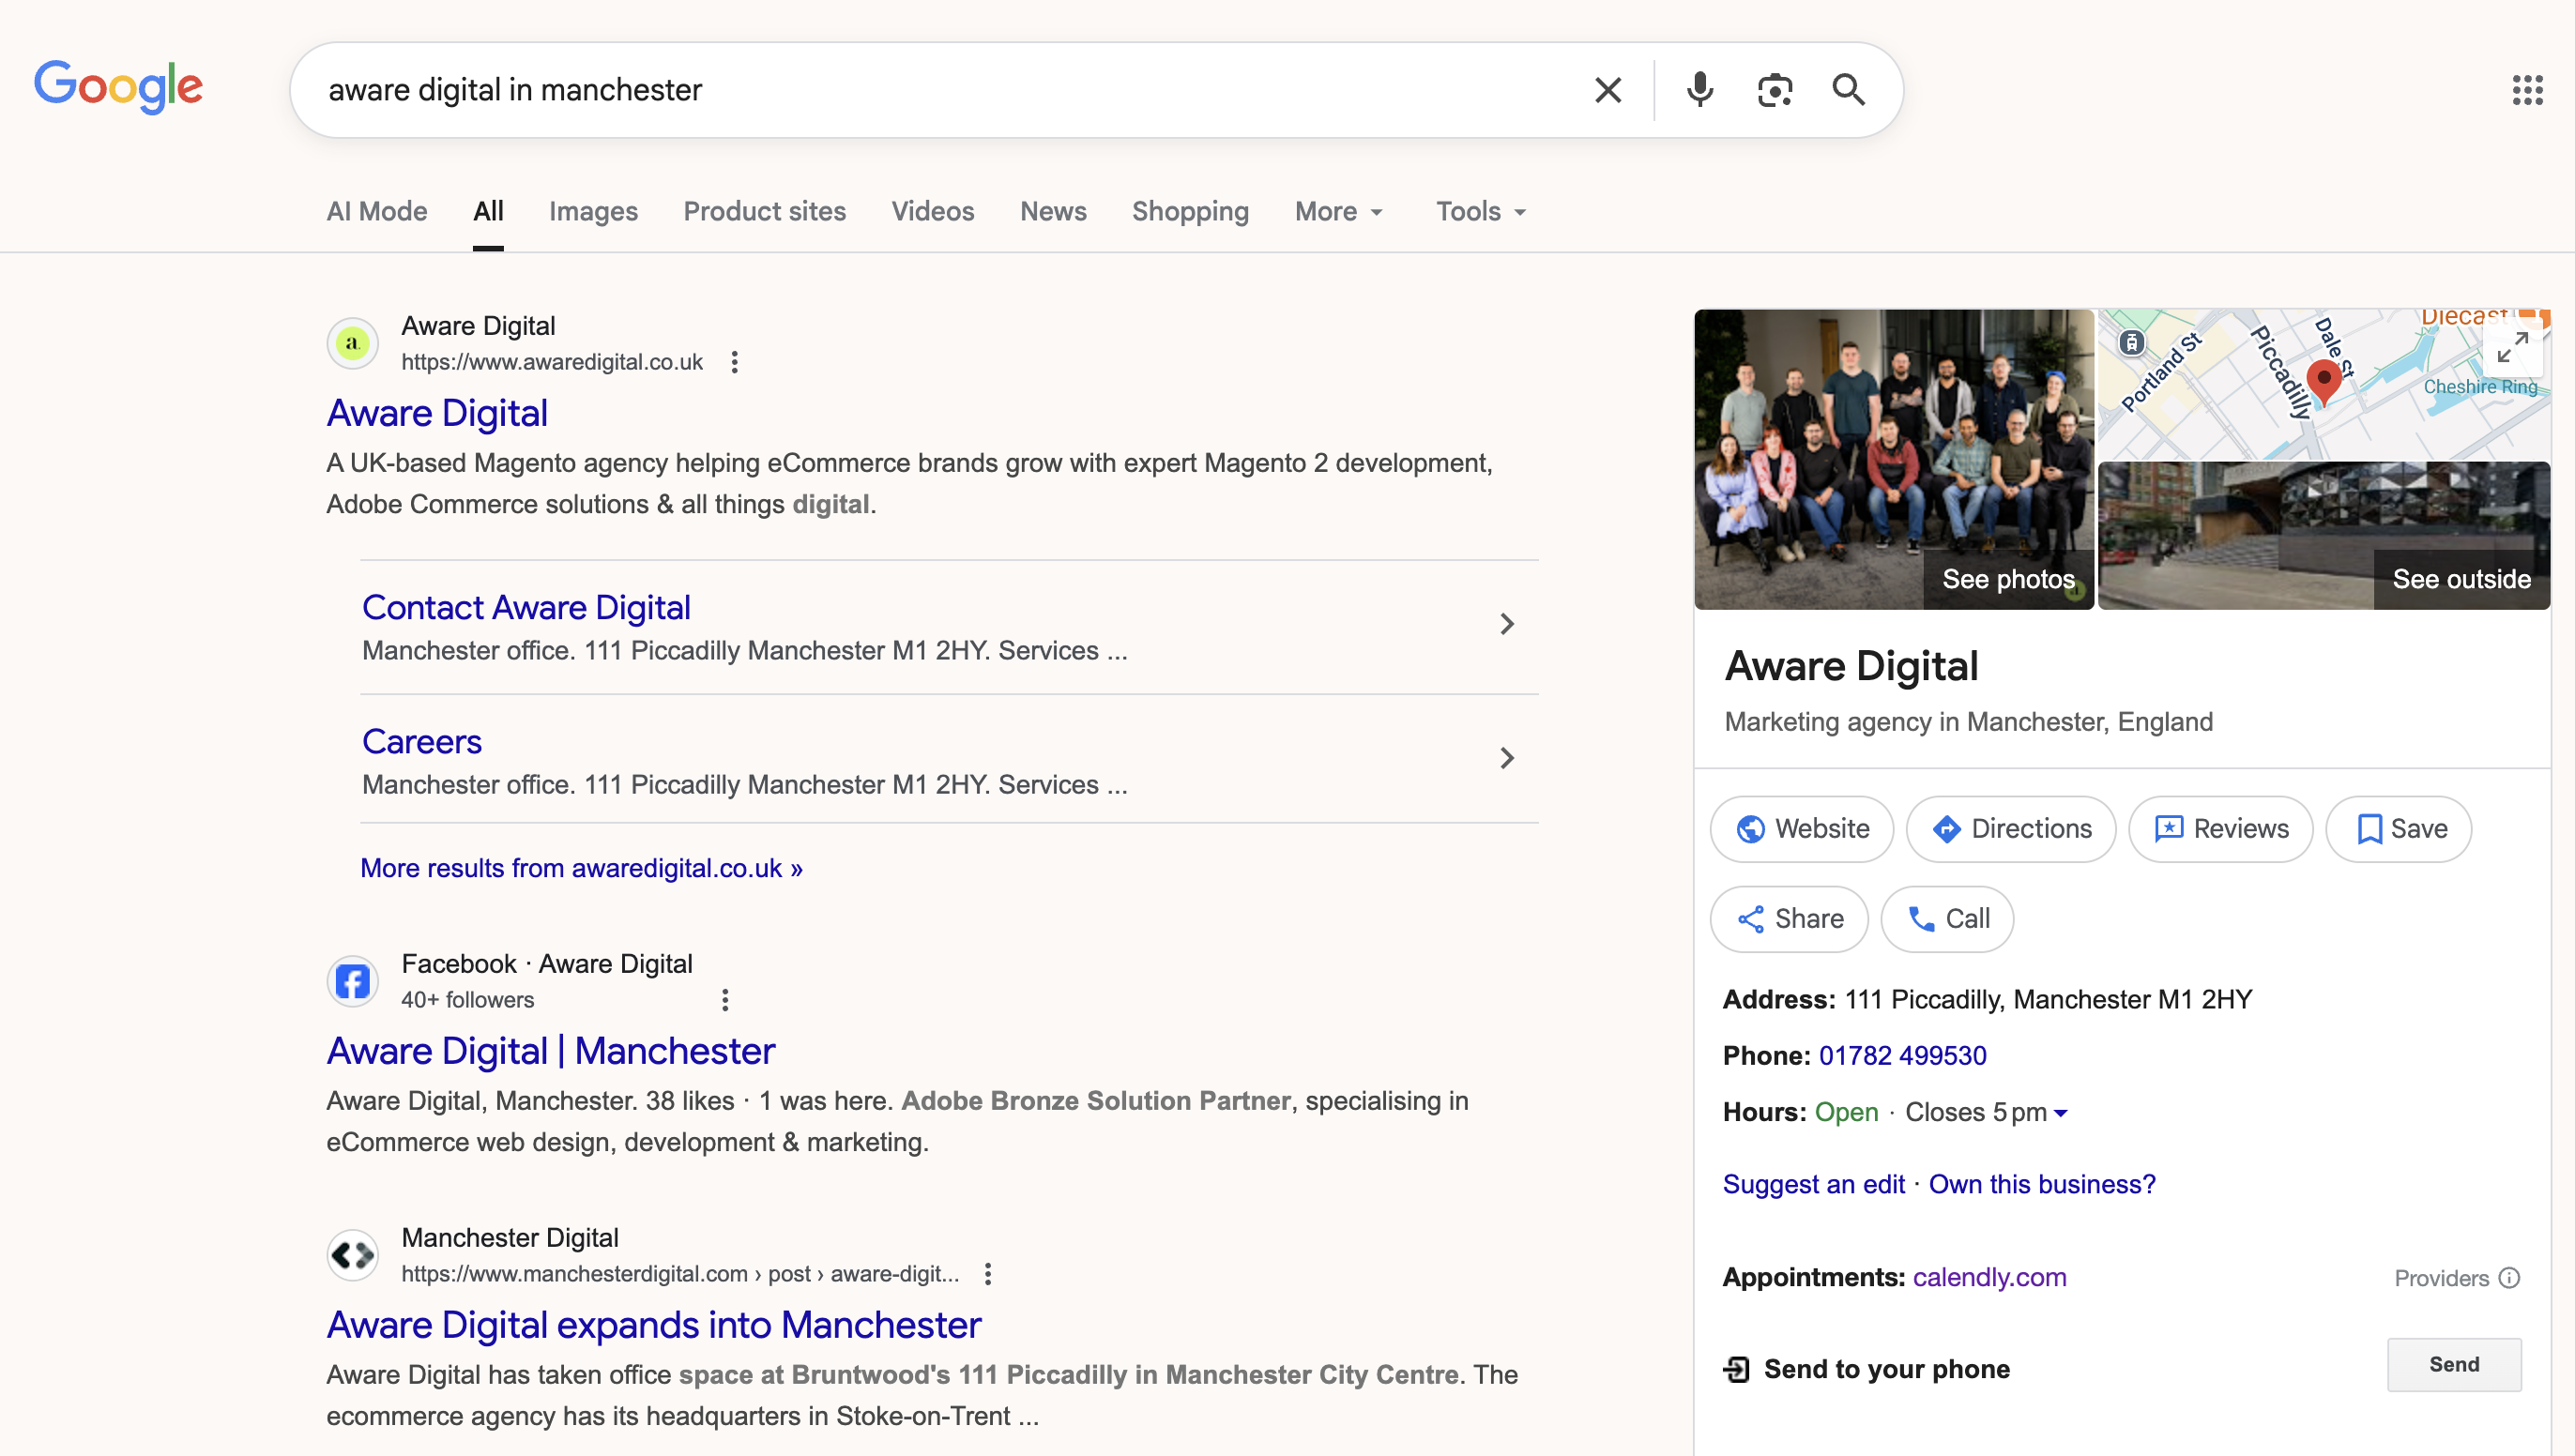The height and width of the screenshot is (1456, 2575).
Task: Click the Call button
Action: click(1947, 918)
